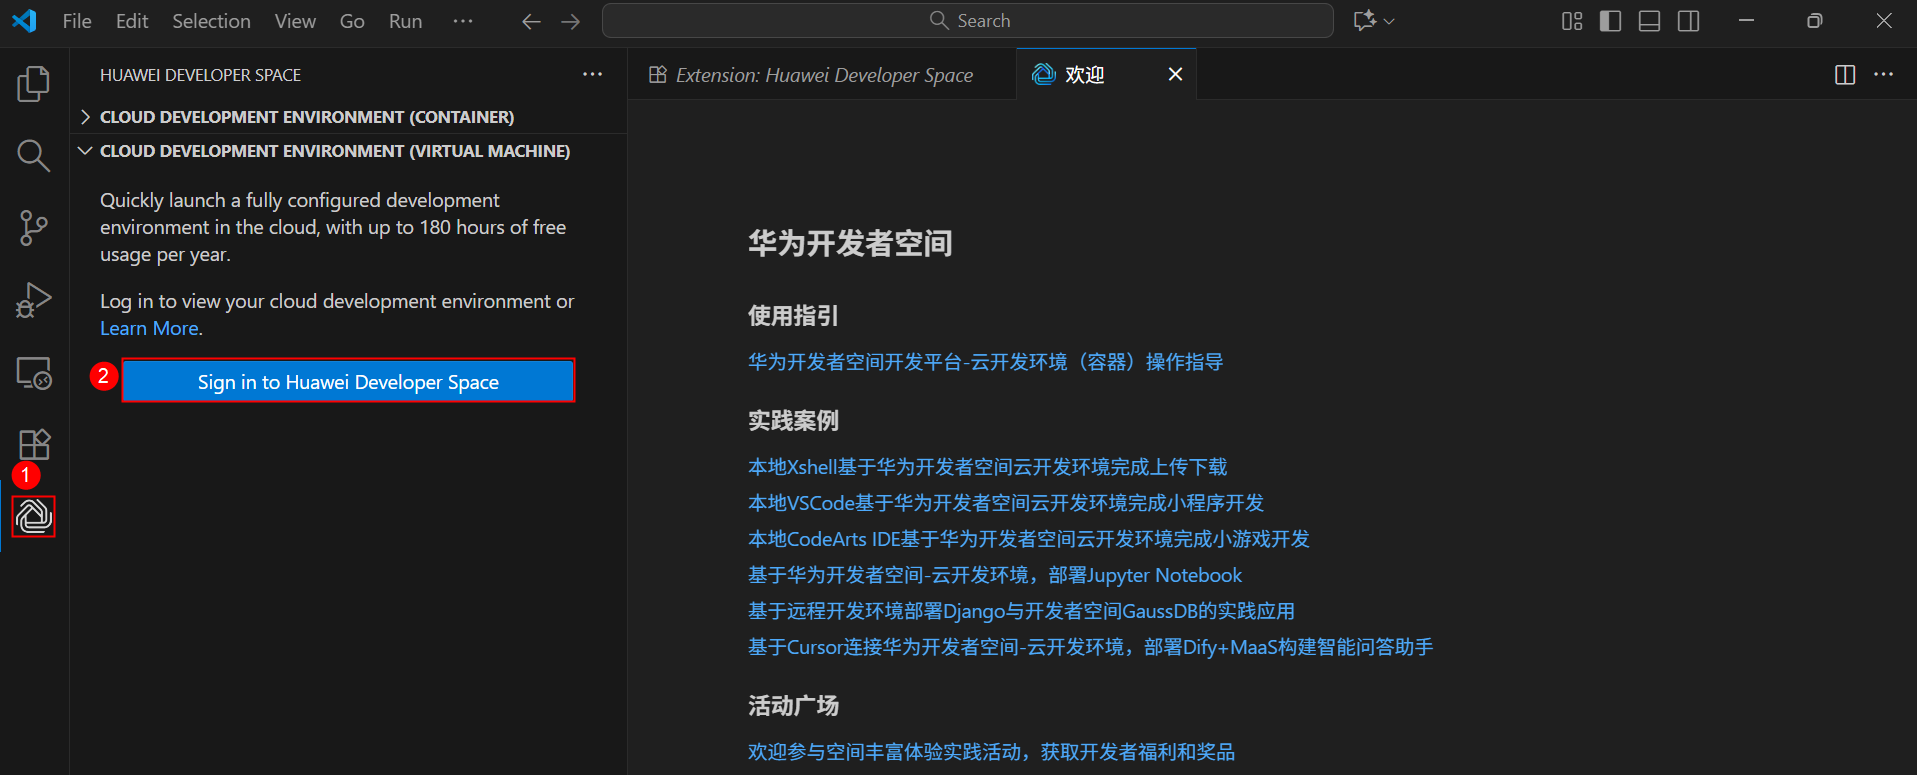Image resolution: width=1917 pixels, height=775 pixels.
Task: Follow the Learn More link
Action: coord(149,328)
